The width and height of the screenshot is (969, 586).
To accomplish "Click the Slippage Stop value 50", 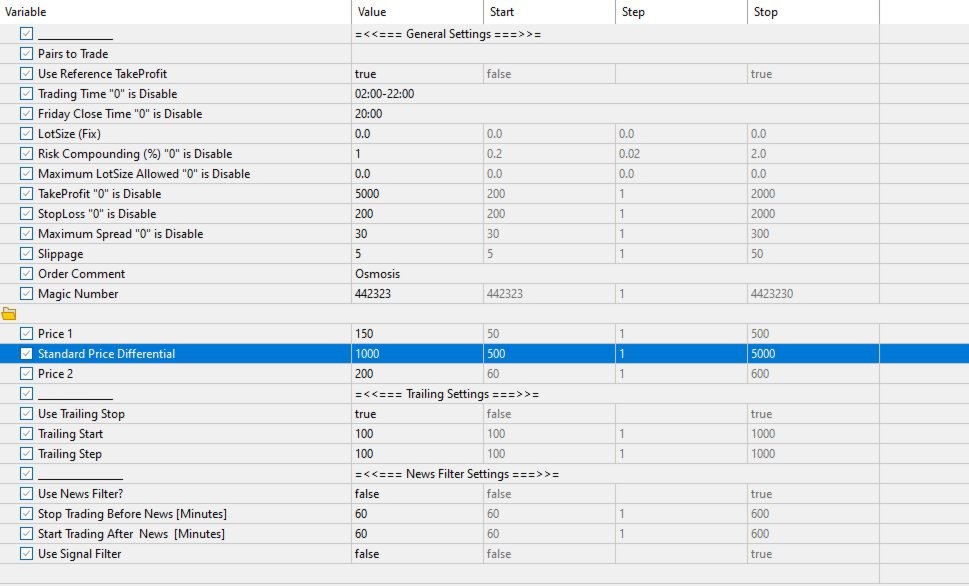I will (x=757, y=253).
